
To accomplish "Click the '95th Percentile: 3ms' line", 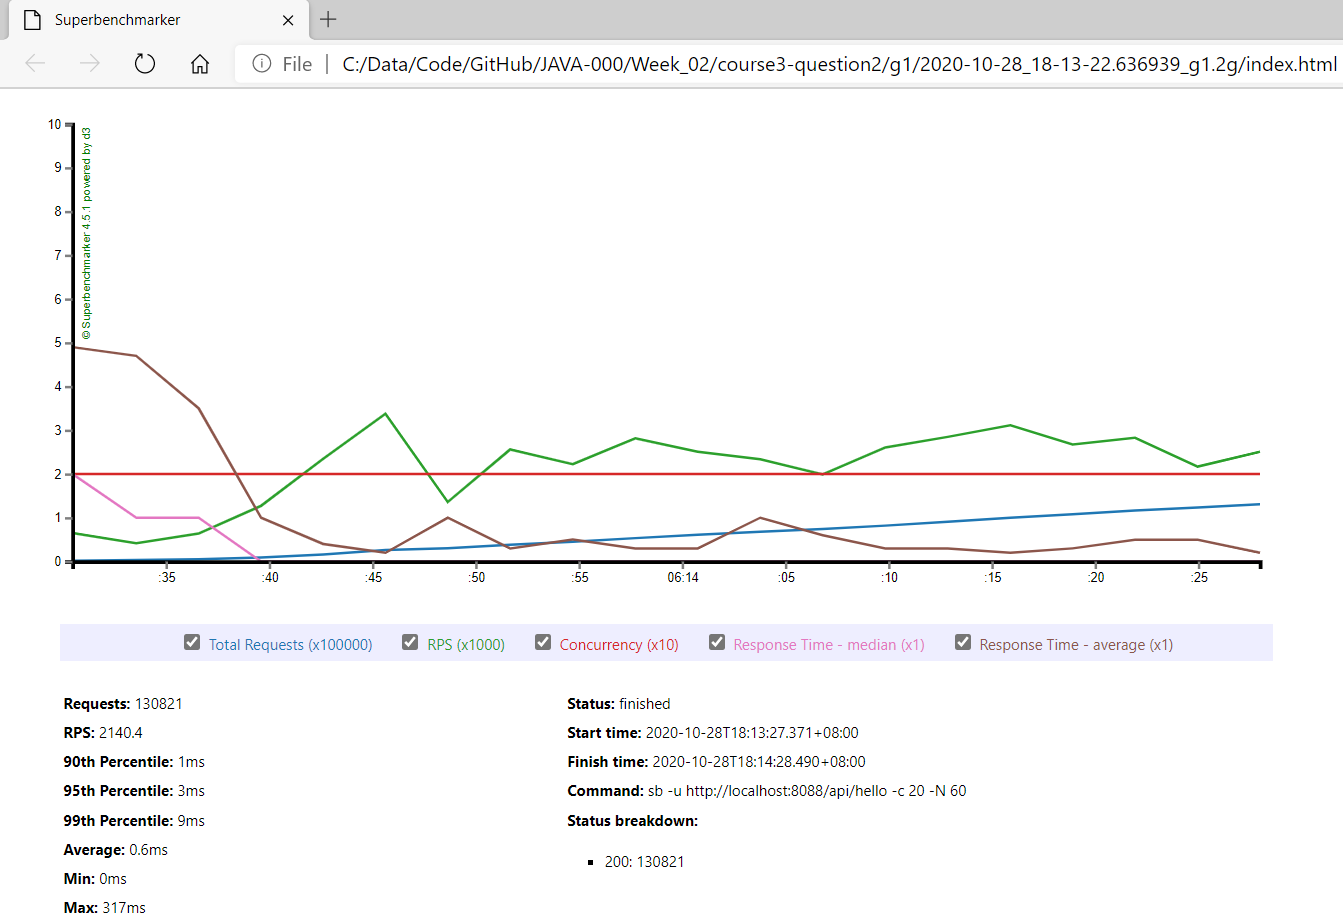I will tap(134, 791).
